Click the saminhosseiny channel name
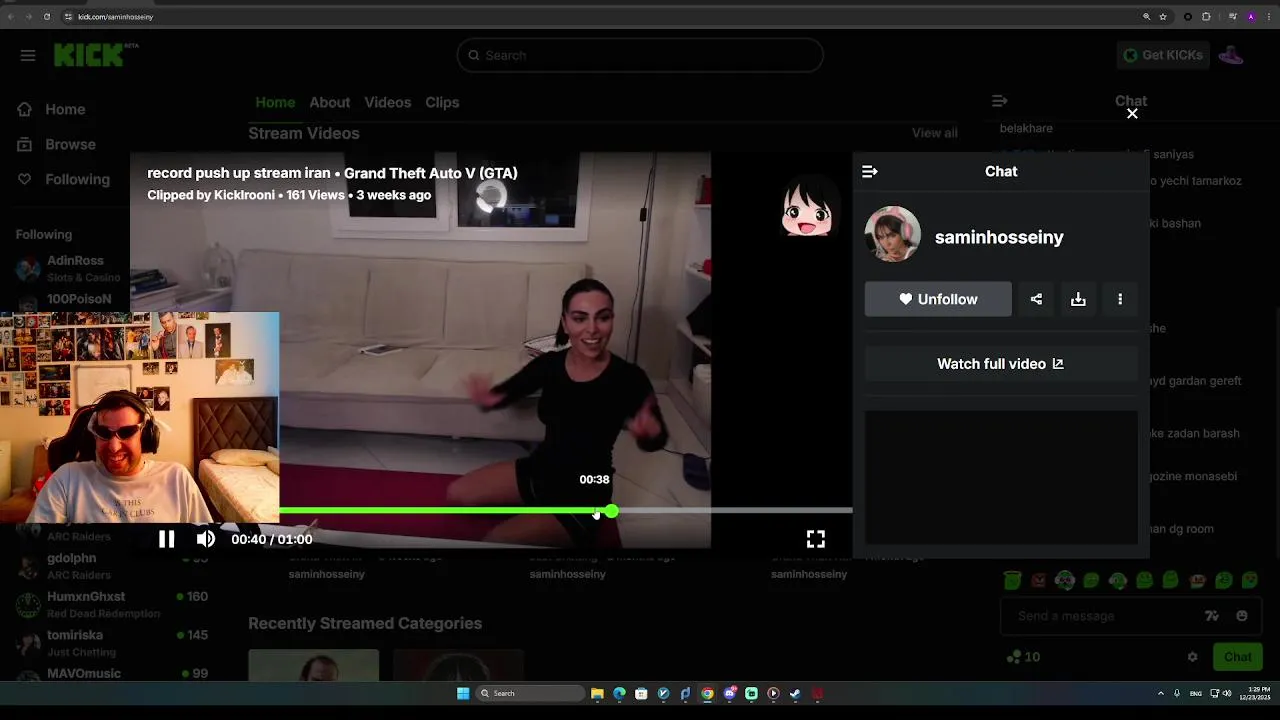This screenshot has width=1280, height=720. (999, 237)
